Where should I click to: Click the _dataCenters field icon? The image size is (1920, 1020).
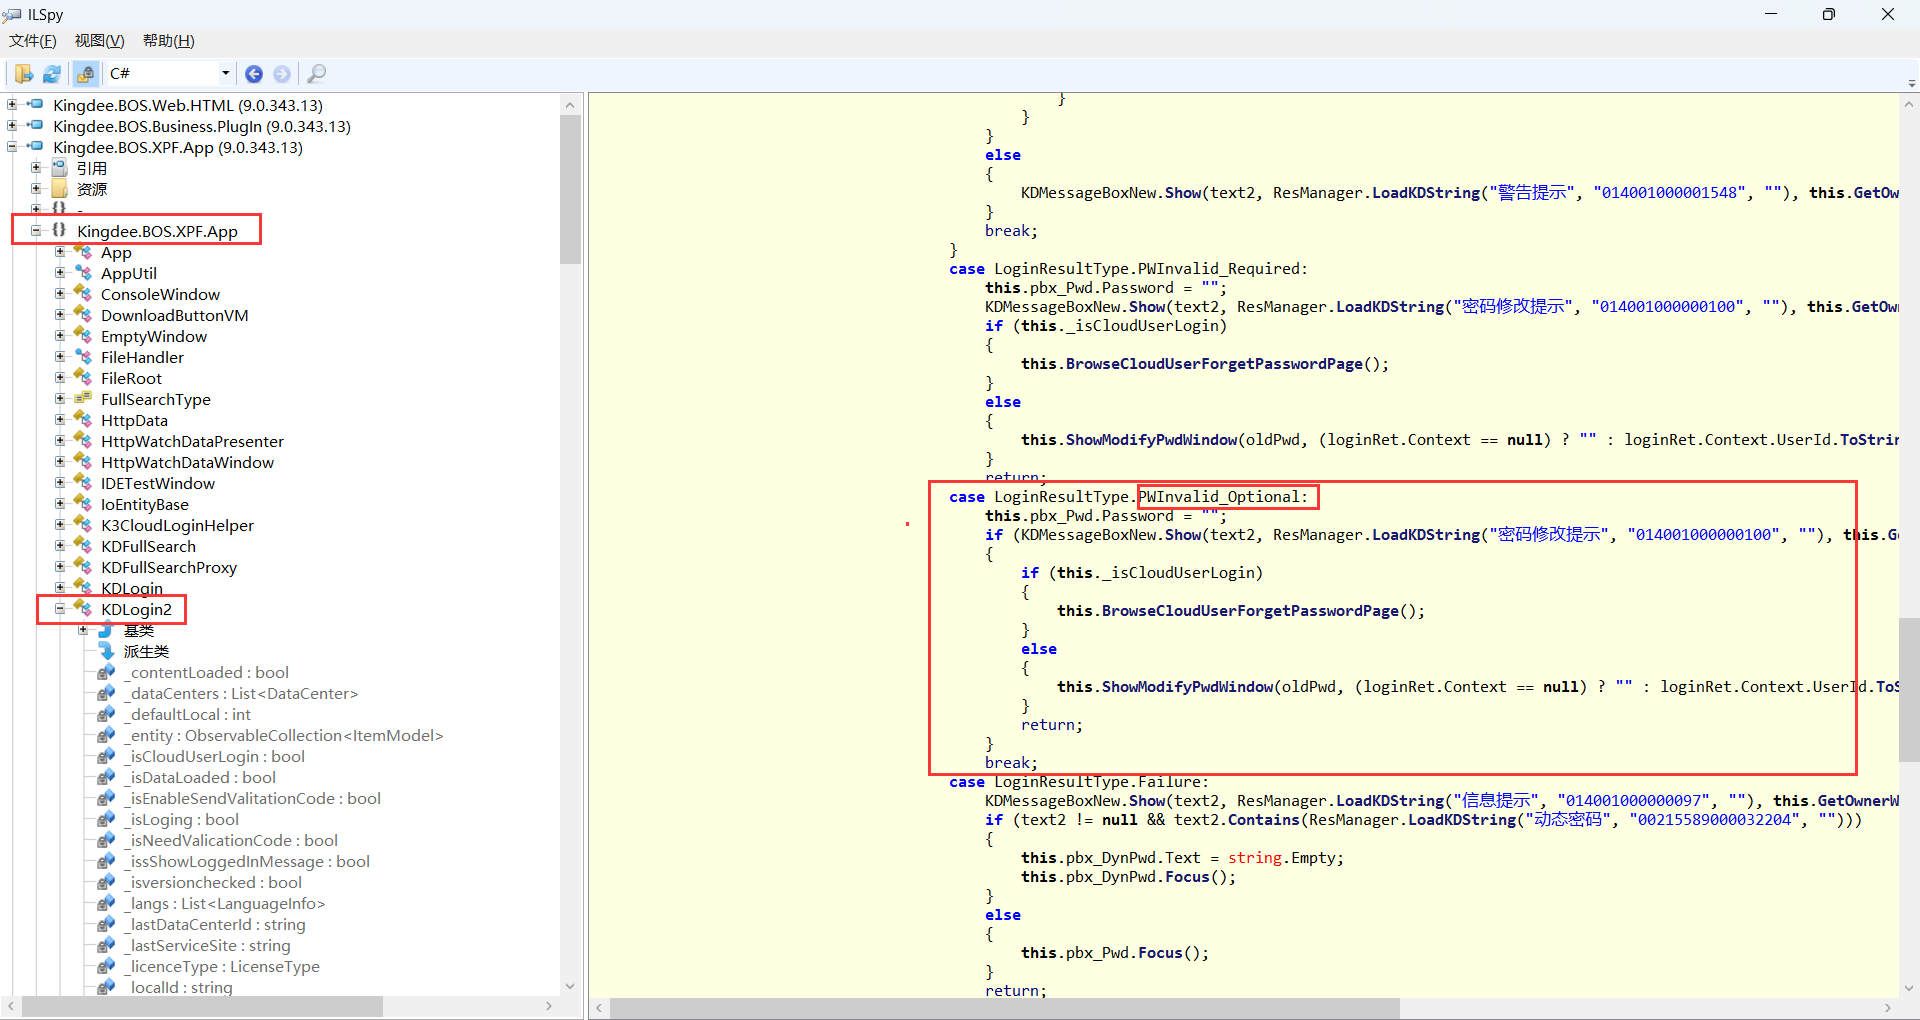pyautogui.click(x=107, y=692)
